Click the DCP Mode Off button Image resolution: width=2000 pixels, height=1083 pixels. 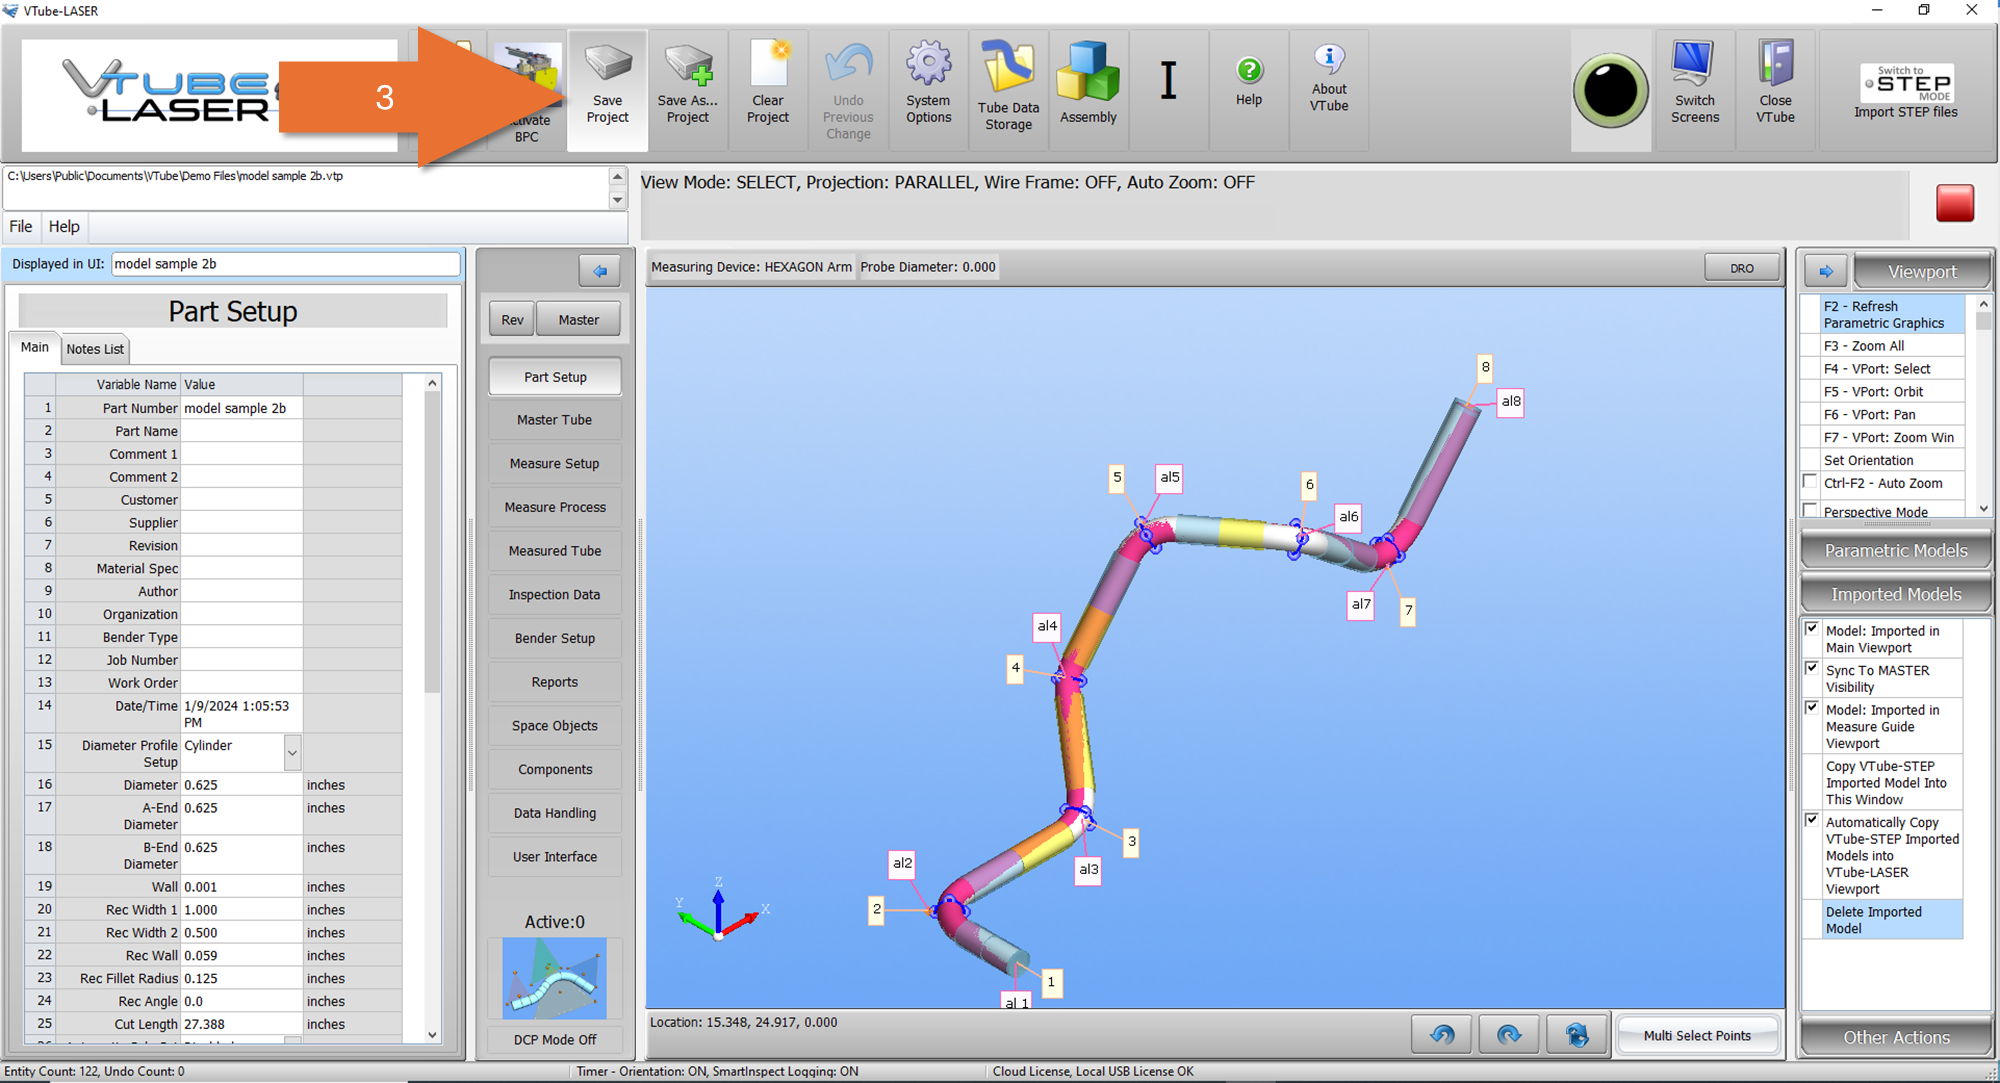point(555,1040)
